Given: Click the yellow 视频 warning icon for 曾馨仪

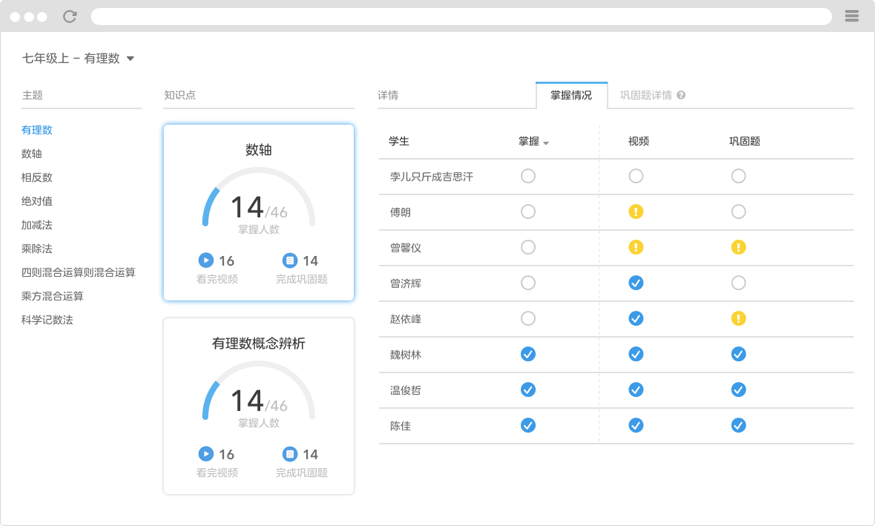Looking at the screenshot, I should (636, 247).
